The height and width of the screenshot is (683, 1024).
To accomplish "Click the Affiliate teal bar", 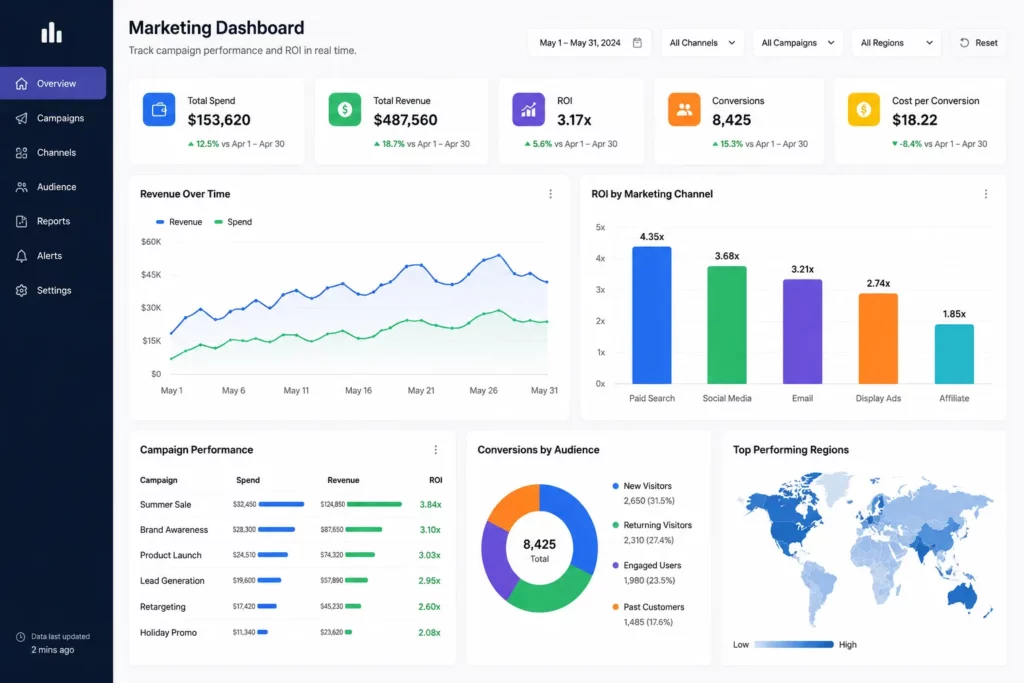I will point(954,354).
